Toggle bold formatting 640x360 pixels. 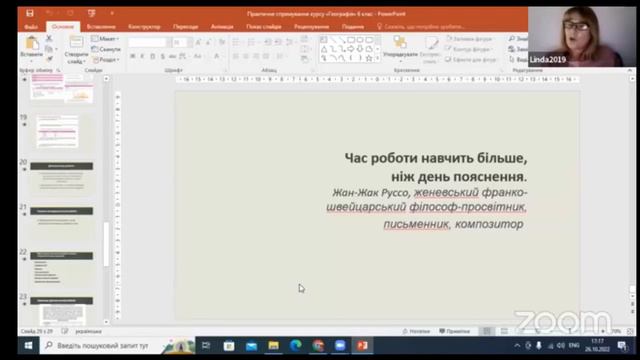coord(133,56)
